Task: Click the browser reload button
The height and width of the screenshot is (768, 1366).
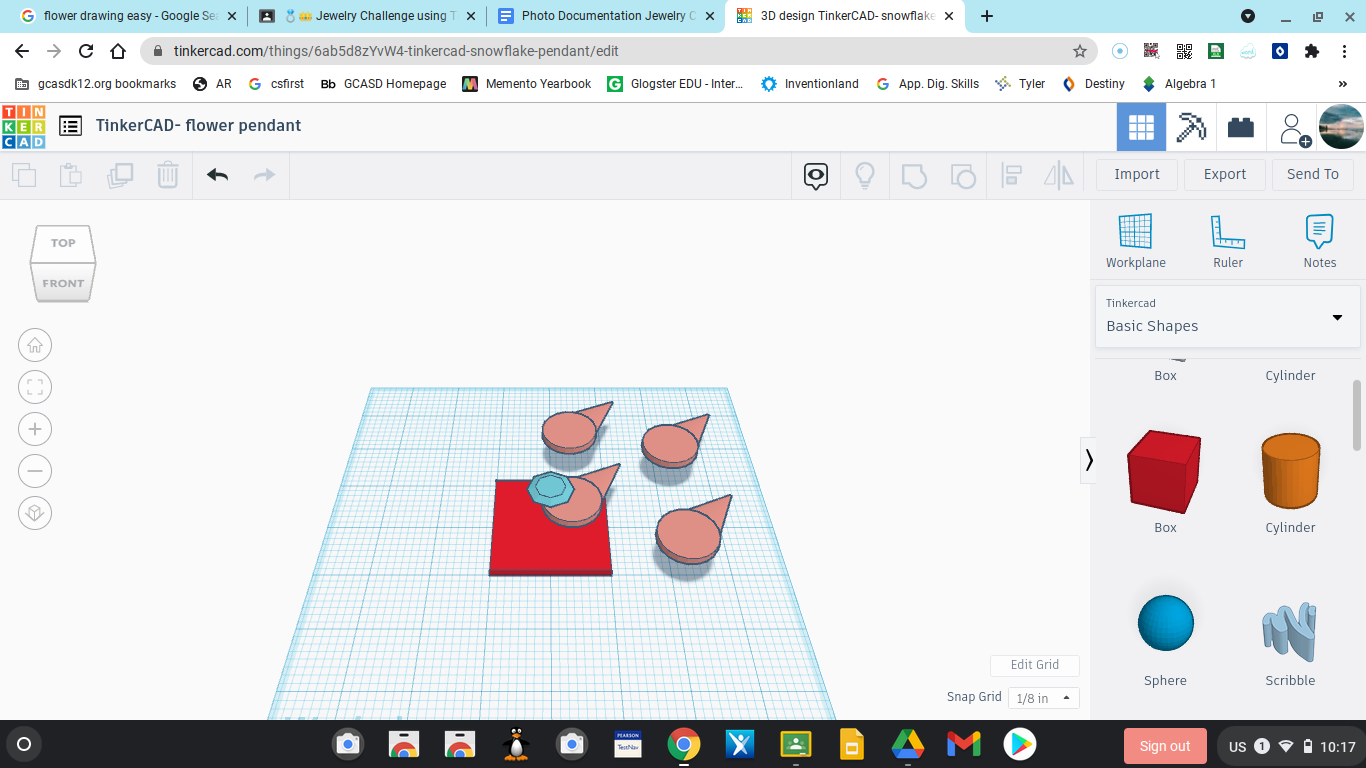Action: tap(86, 51)
